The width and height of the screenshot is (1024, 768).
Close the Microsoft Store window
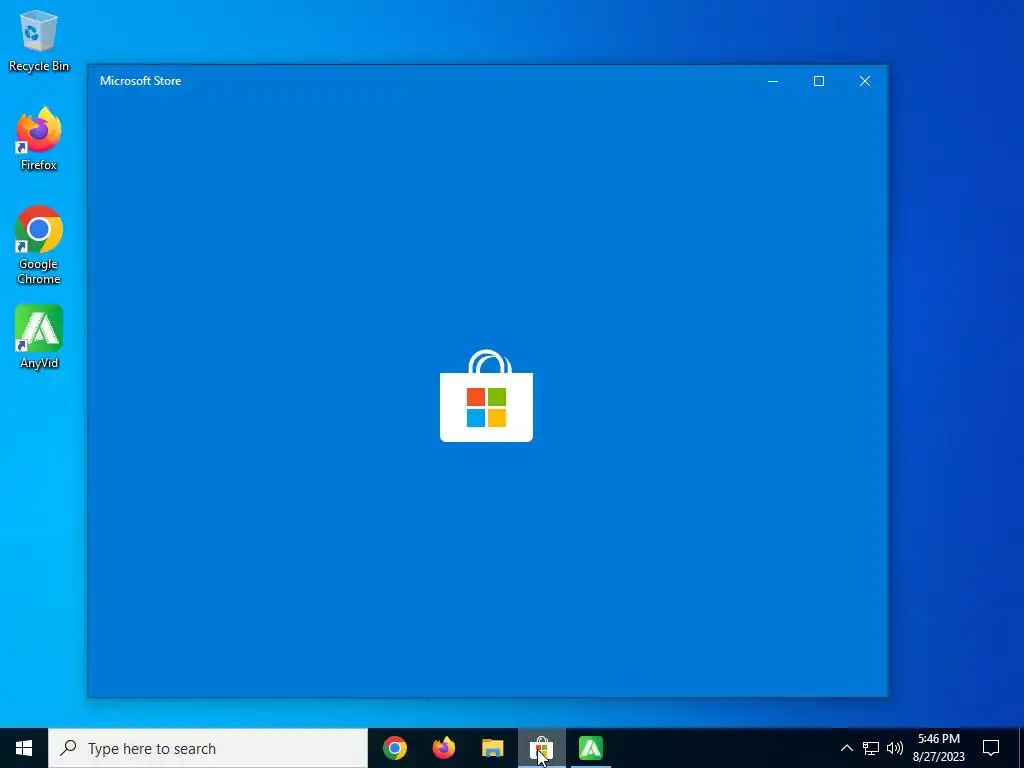tap(865, 81)
